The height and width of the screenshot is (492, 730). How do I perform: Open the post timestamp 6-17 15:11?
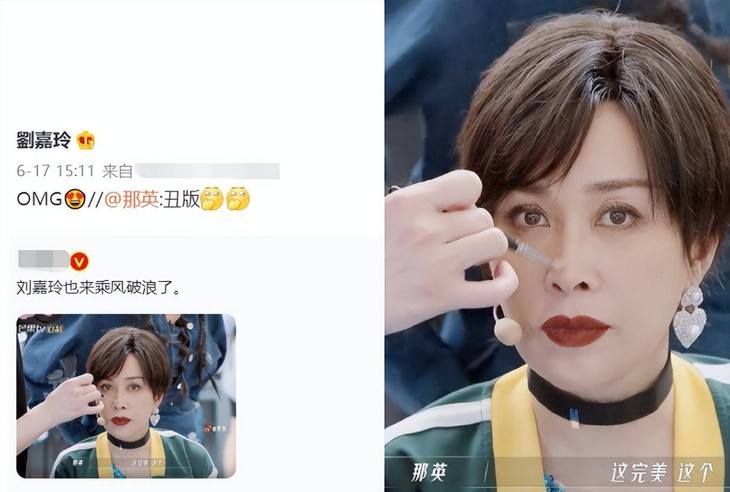click(55, 171)
